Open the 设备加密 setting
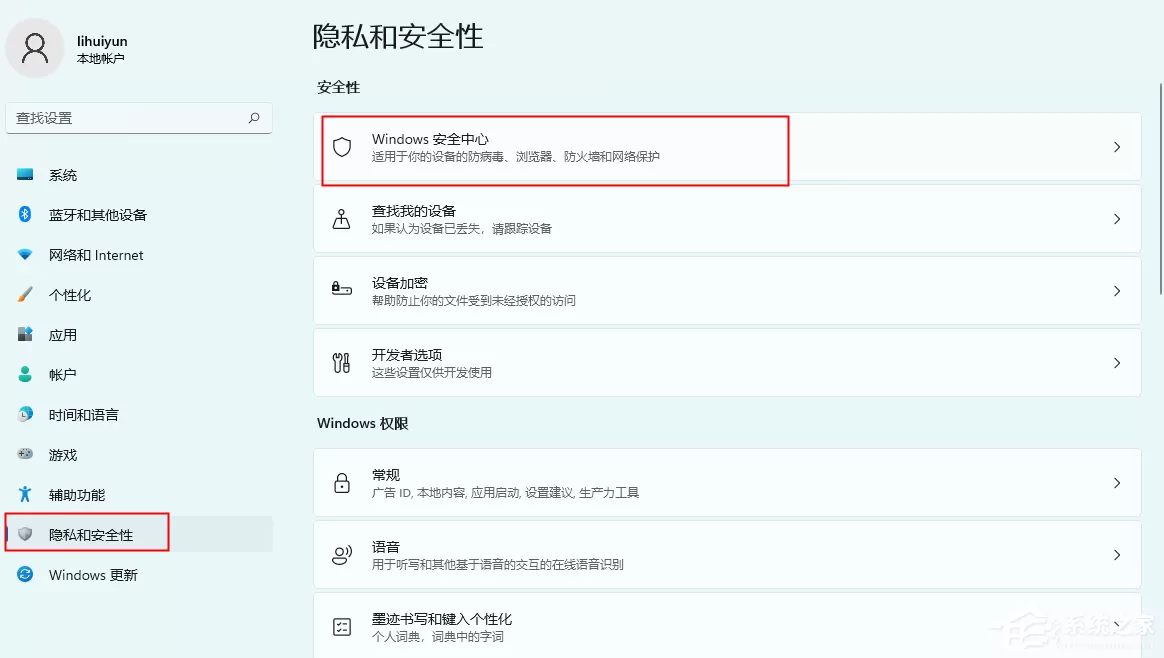Viewport: 1164px width, 658px height. pyautogui.click(x=727, y=291)
